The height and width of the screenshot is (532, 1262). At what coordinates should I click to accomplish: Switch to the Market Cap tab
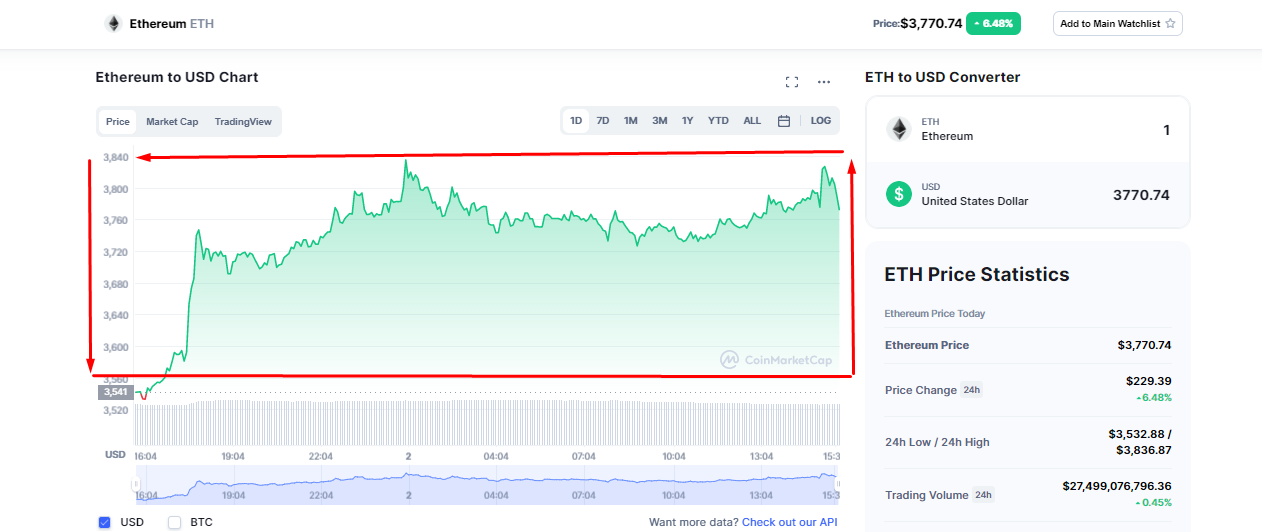(x=172, y=122)
